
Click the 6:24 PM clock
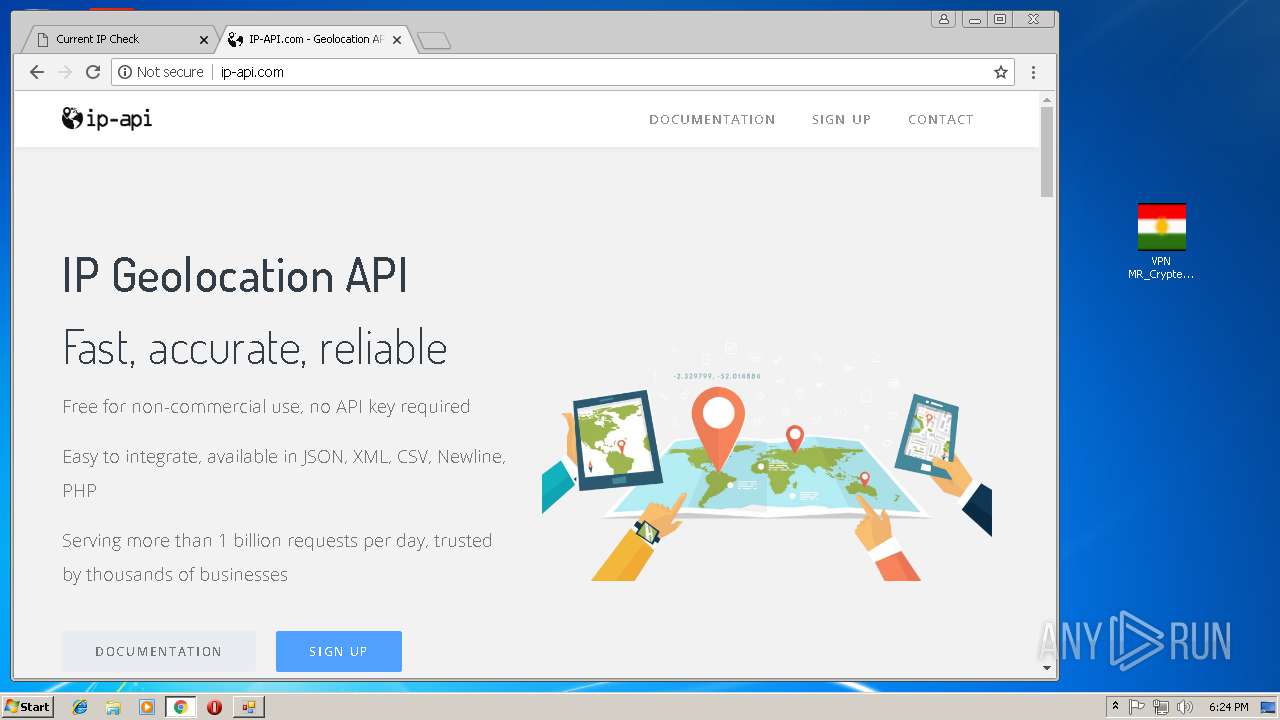click(x=1228, y=707)
